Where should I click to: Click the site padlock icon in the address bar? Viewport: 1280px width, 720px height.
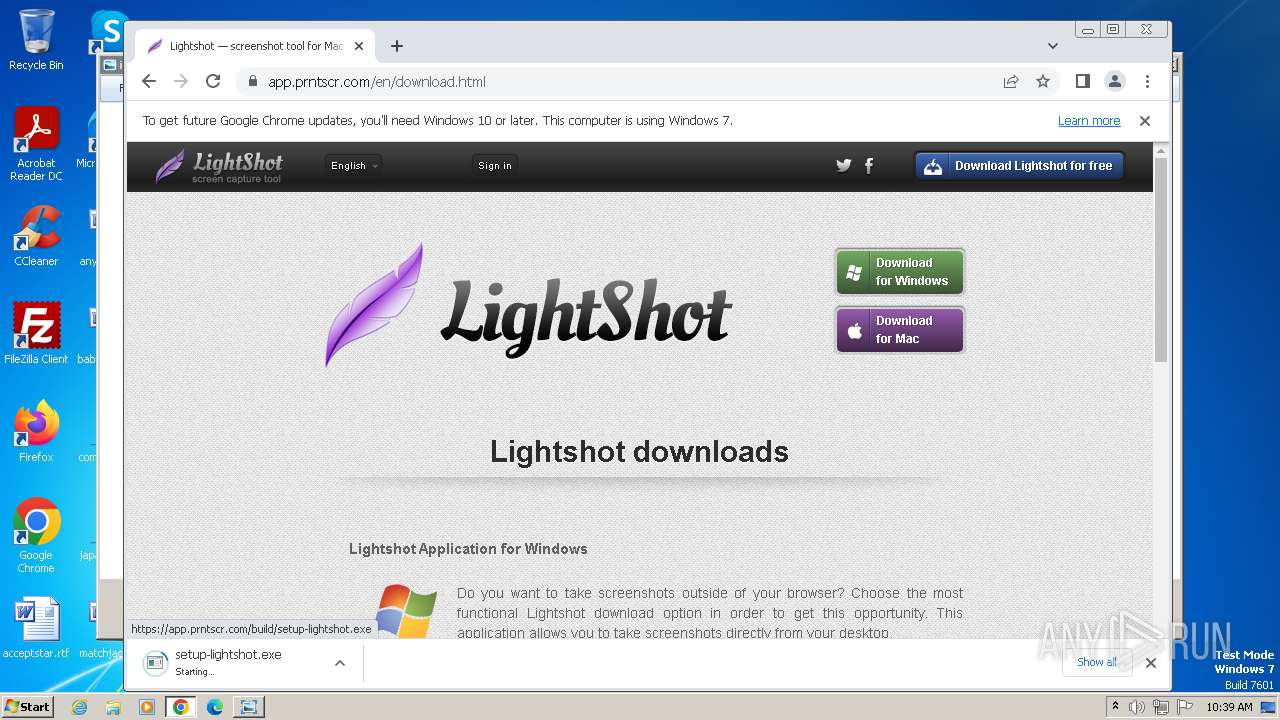tap(253, 82)
